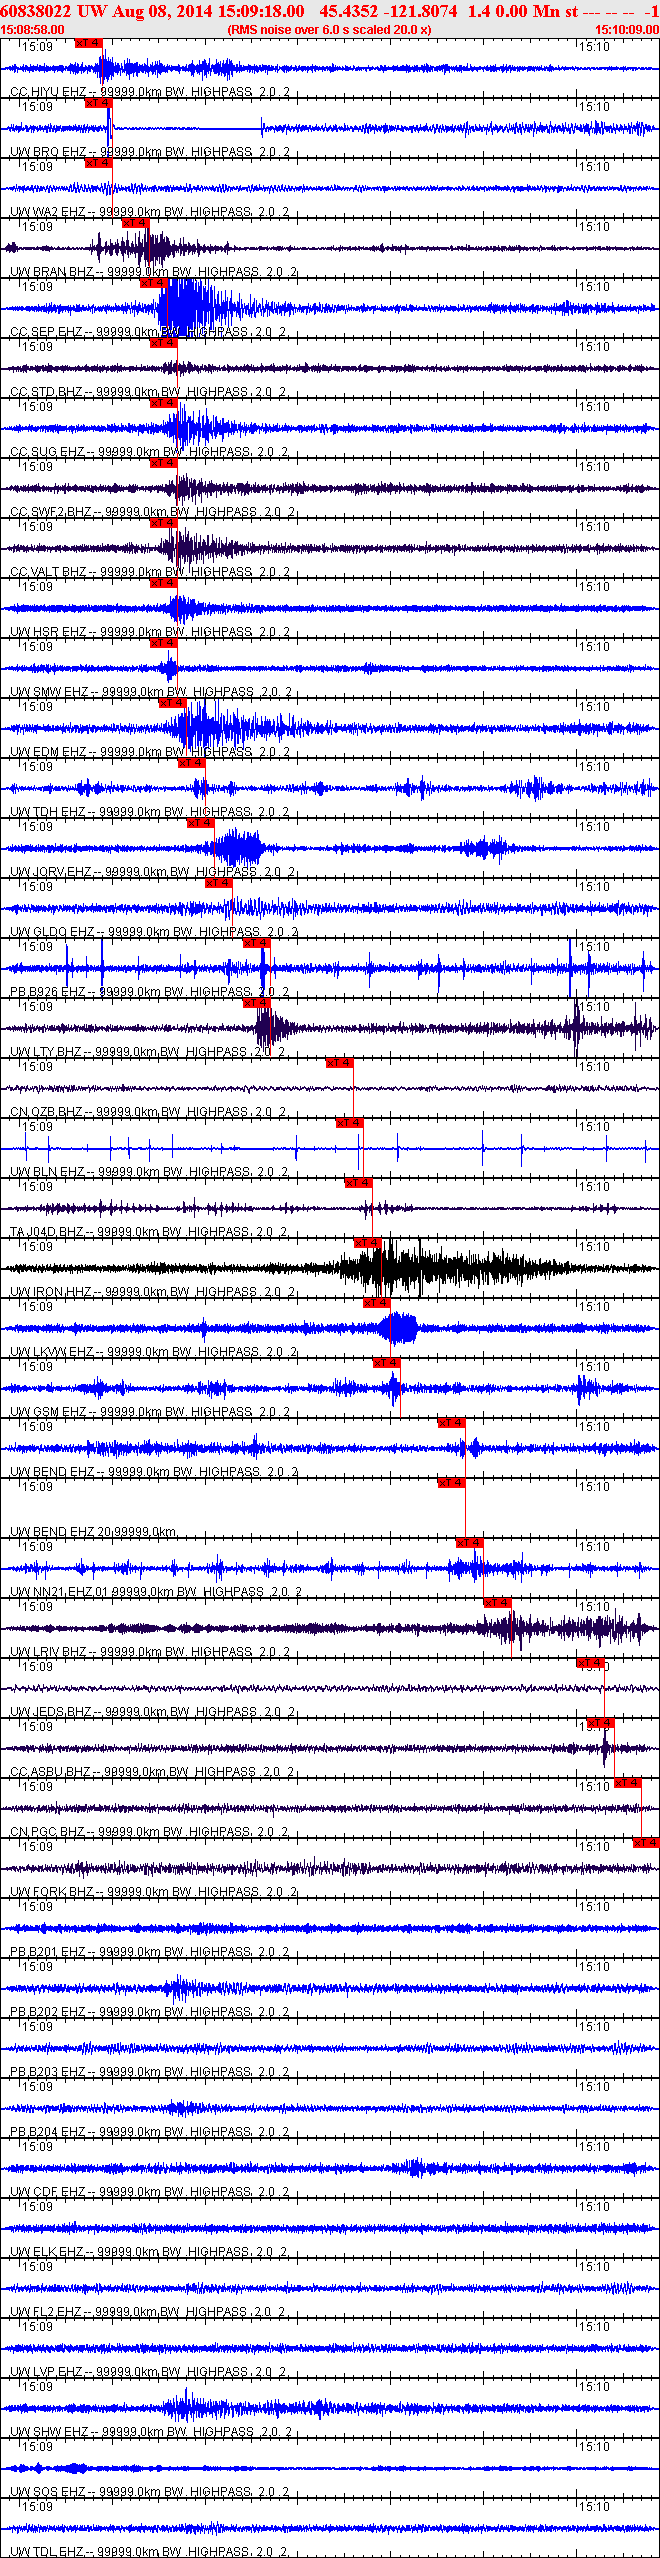Select the CC SUG EHZ station label
Image resolution: width=660 pixels, height=2558 pixels.
[149, 452]
